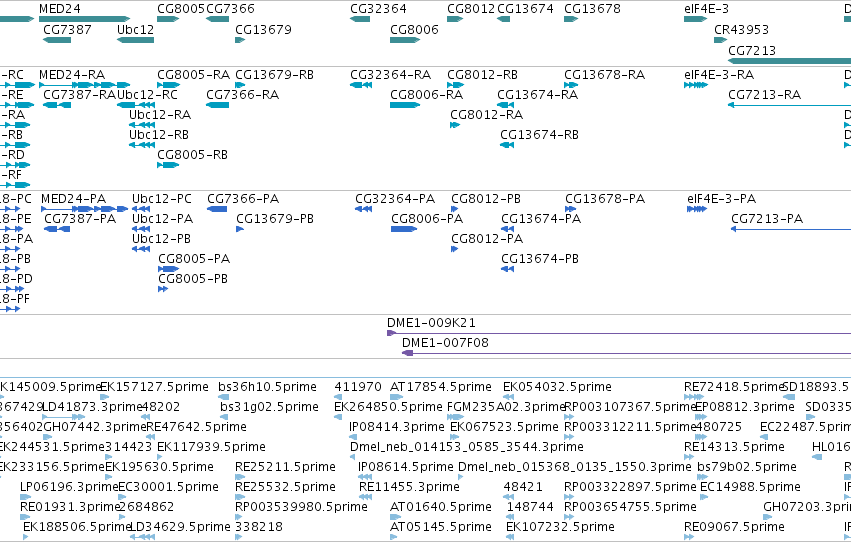Click the Ubc12 gene label
This screenshot has height=542, width=851.
136,29
